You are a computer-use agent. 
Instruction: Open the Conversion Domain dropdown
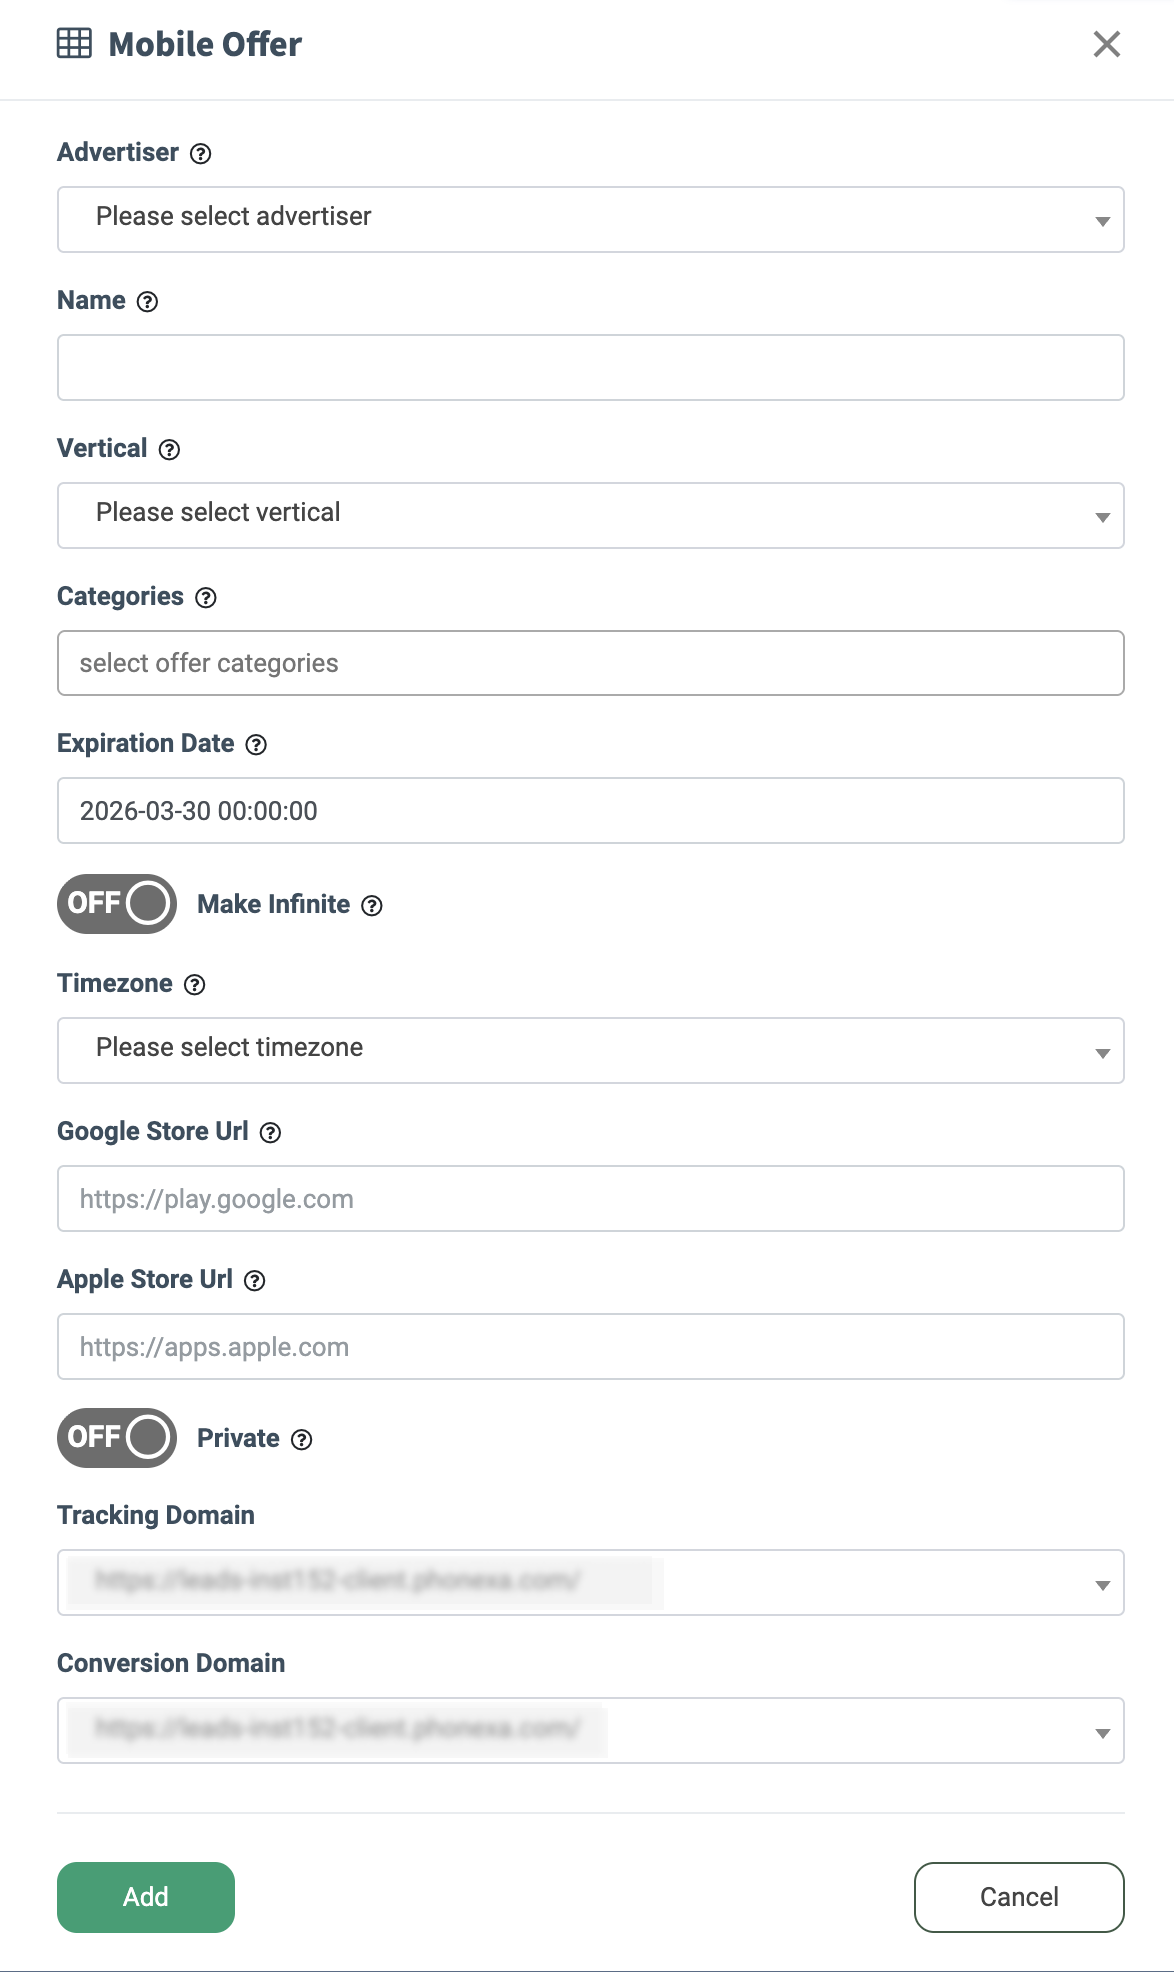point(590,1731)
